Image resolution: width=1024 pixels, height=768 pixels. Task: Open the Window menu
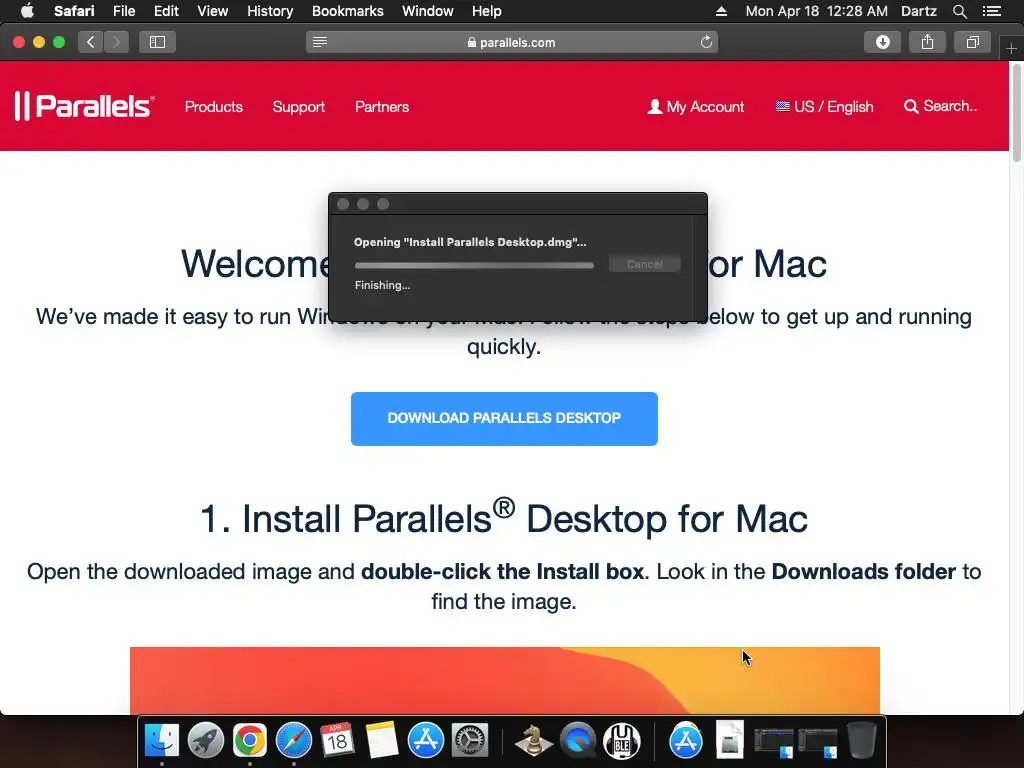(x=427, y=11)
